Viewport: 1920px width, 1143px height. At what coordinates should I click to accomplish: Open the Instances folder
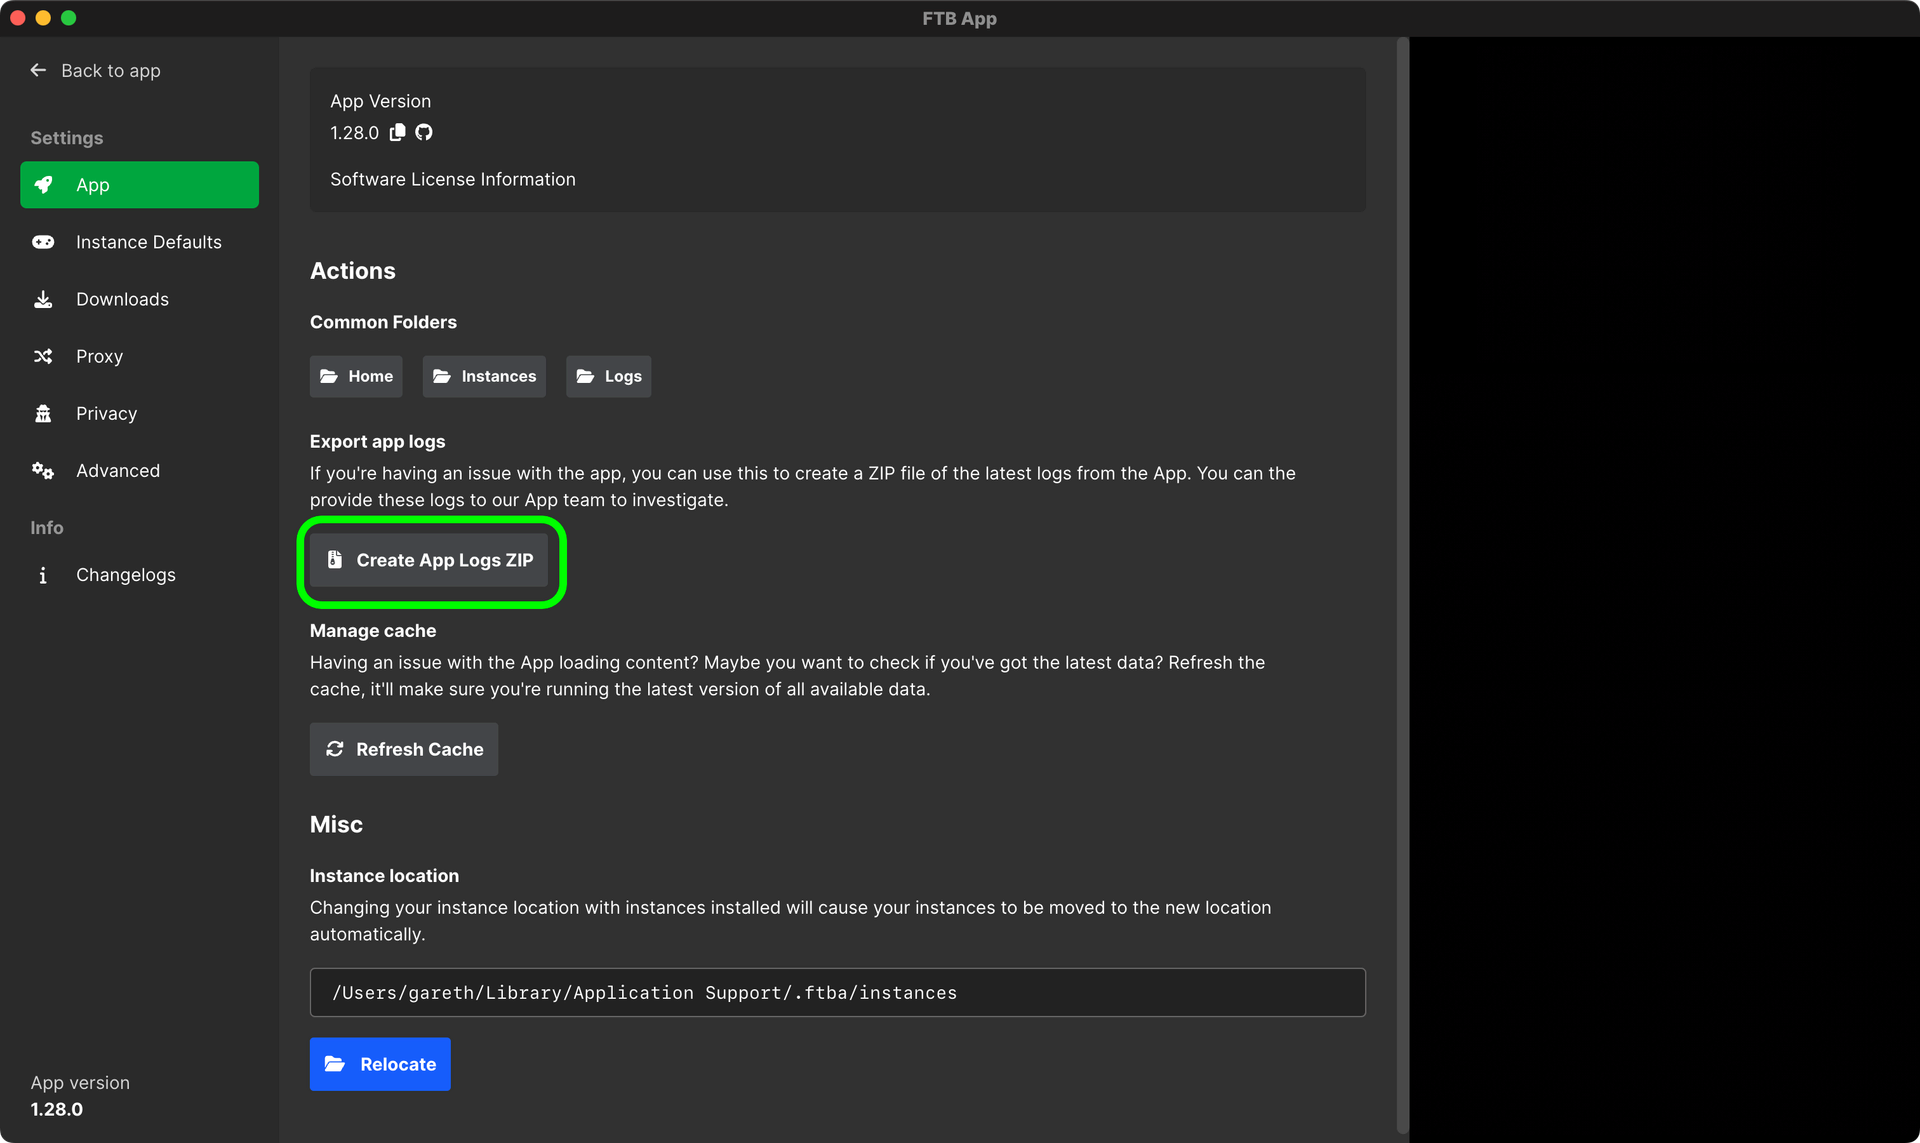point(484,376)
